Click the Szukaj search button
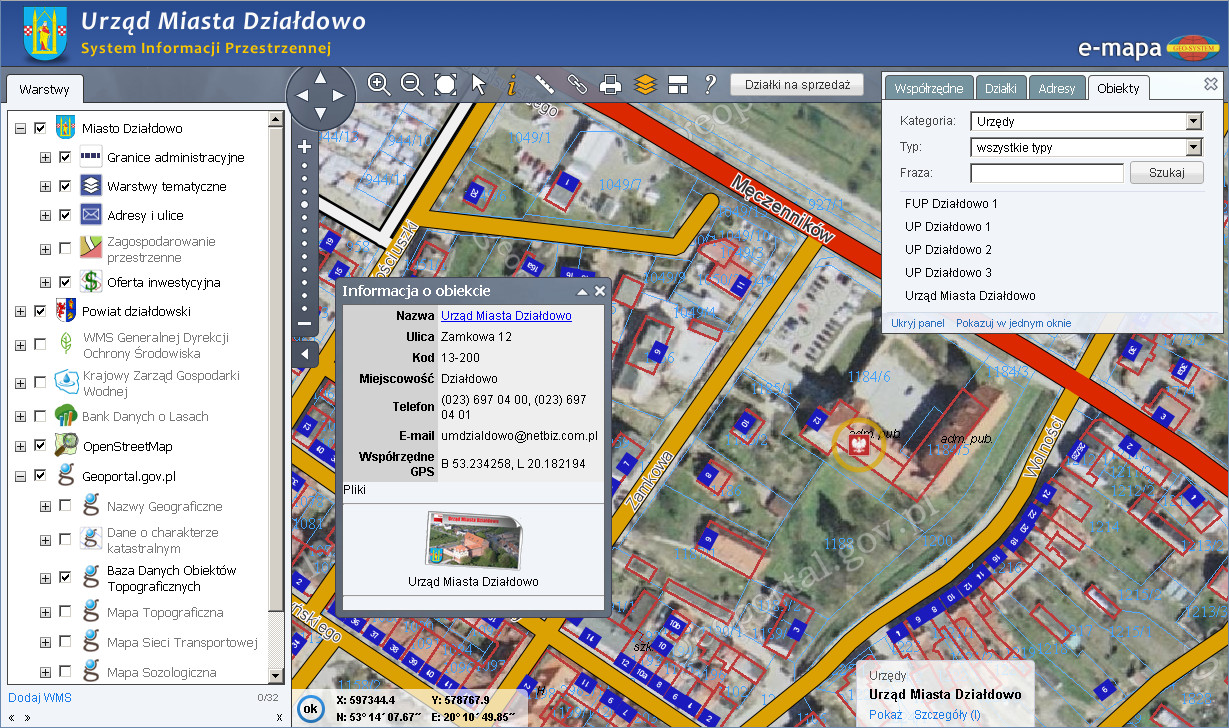This screenshot has height=728, width=1229. click(1167, 173)
